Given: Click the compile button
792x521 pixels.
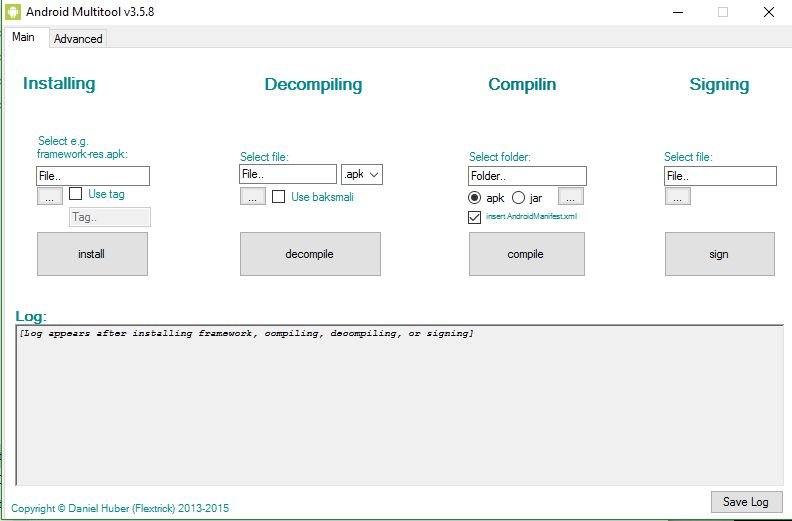Looking at the screenshot, I should click(x=527, y=254).
